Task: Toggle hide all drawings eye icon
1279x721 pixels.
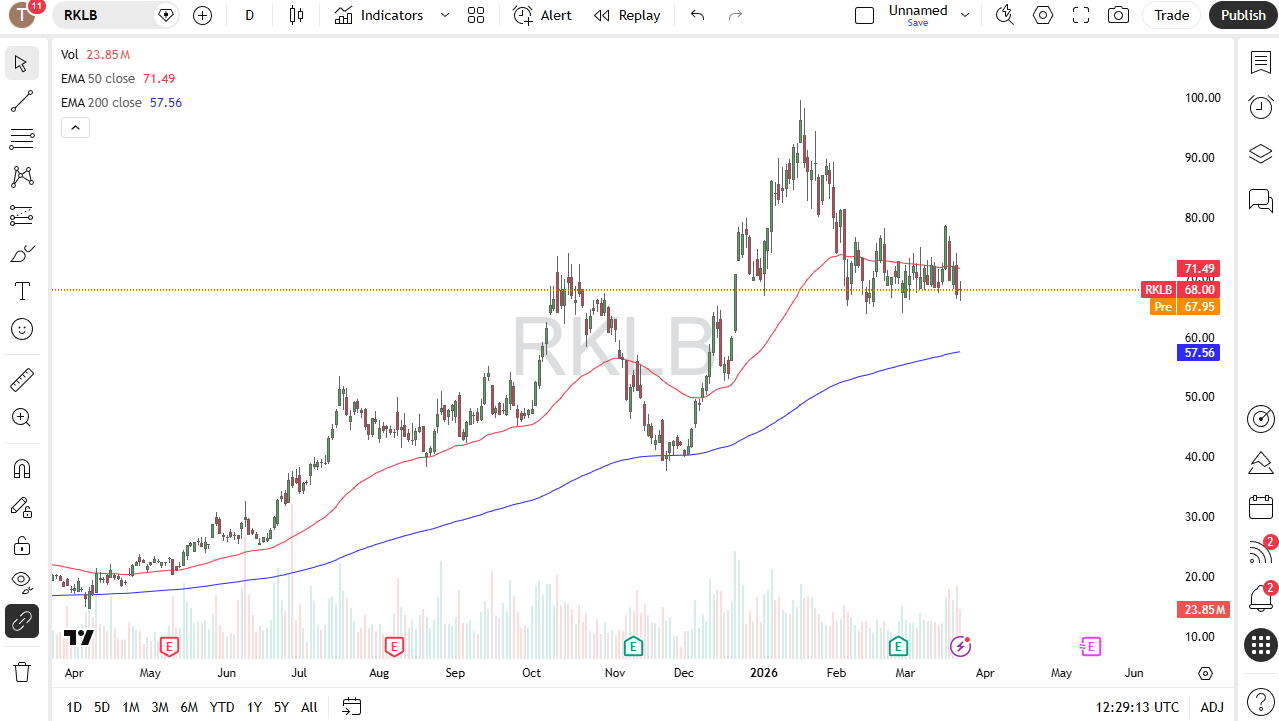Action: 22,582
